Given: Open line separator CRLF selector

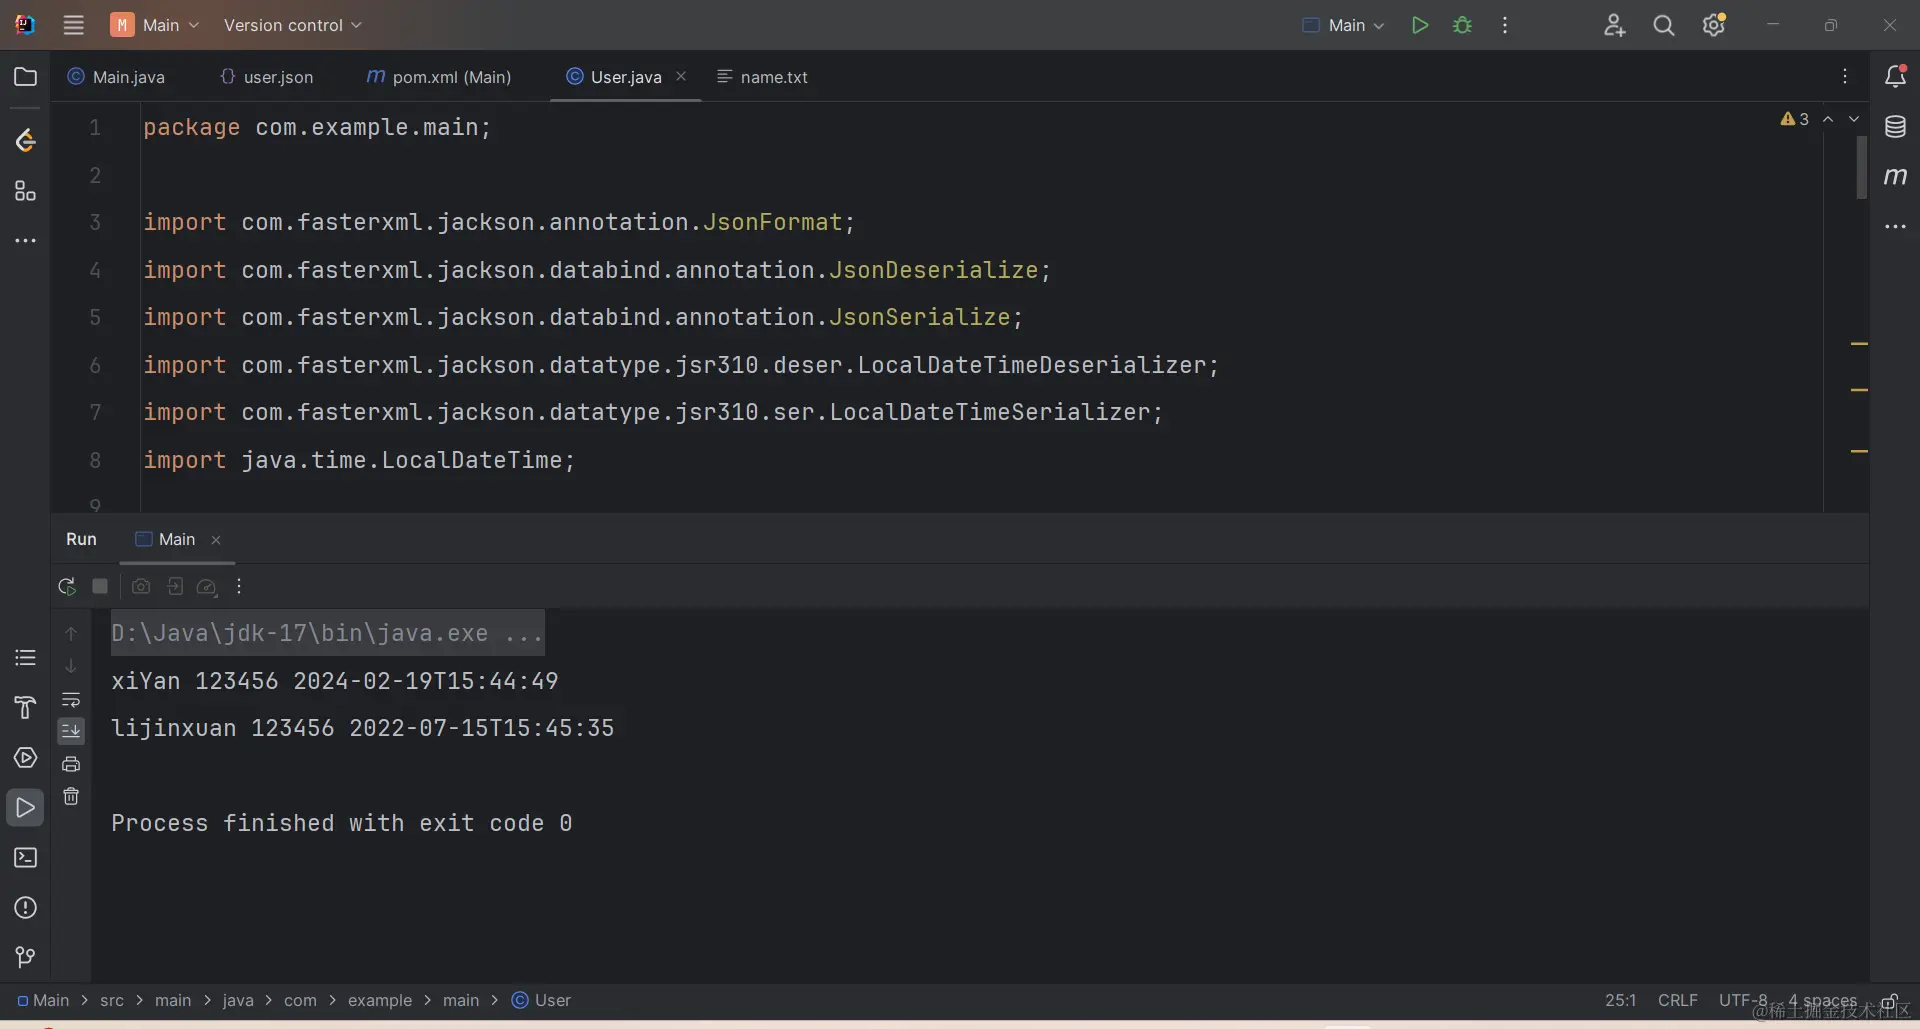Looking at the screenshot, I should pos(1677,1001).
